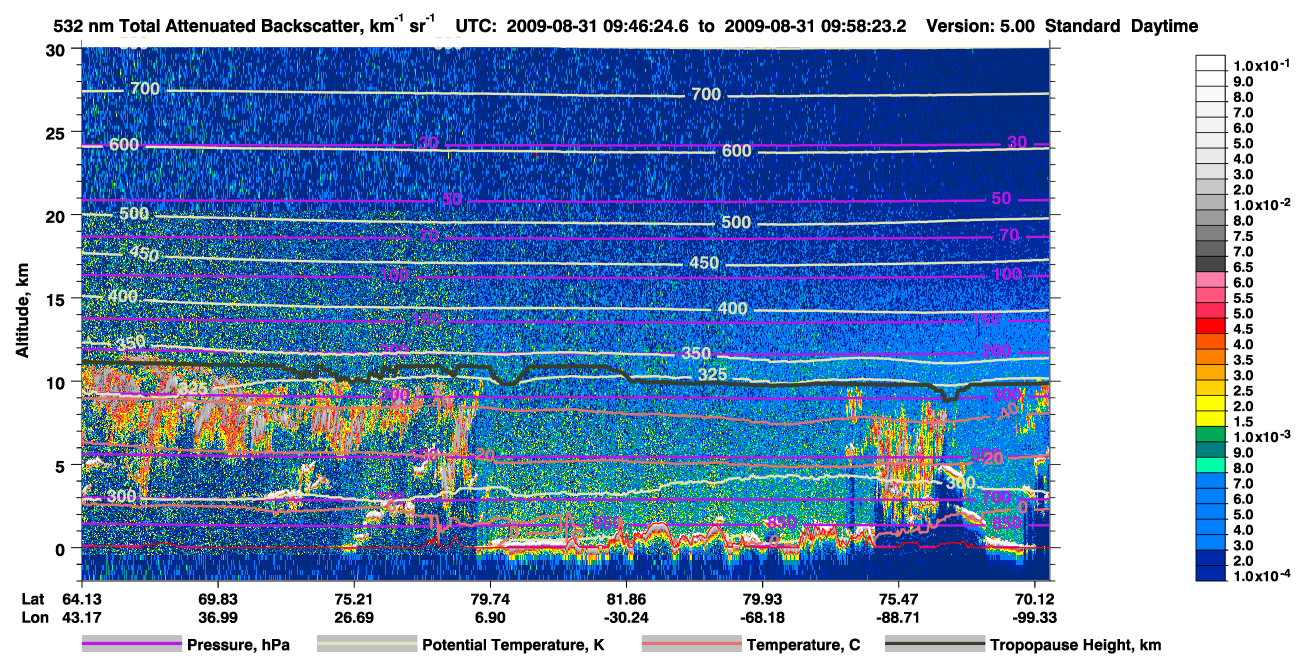Click the dark Tropopause Height legend line swatch
1300x667 pixels.
point(934,645)
